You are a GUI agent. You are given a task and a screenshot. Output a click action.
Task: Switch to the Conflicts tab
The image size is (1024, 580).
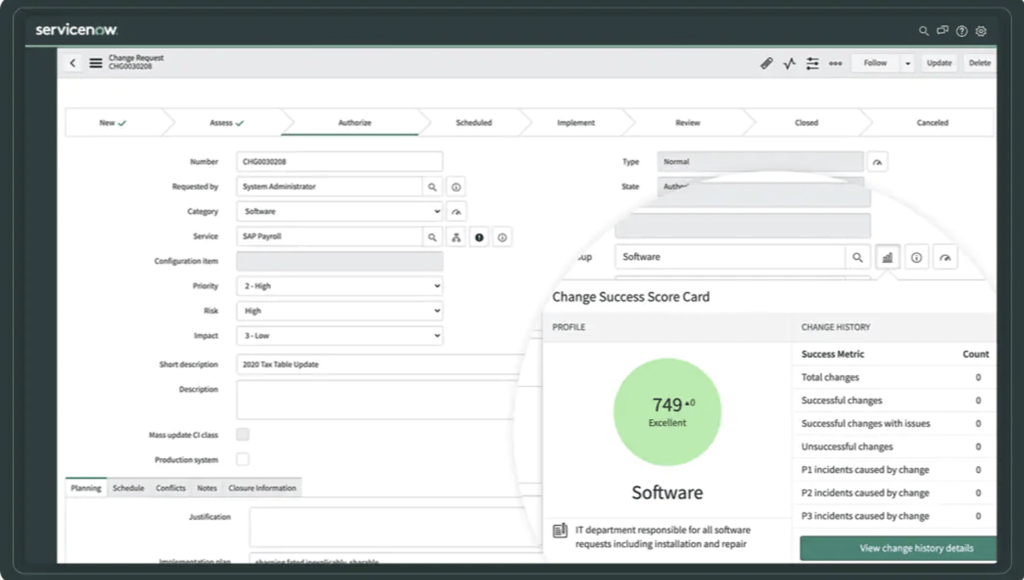170,487
